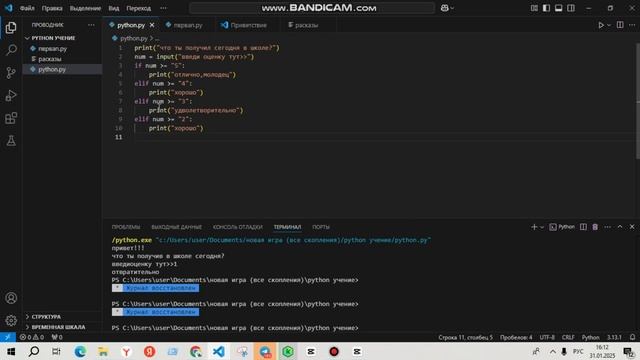Open the Manage gear in activity bar

[x=11, y=320]
